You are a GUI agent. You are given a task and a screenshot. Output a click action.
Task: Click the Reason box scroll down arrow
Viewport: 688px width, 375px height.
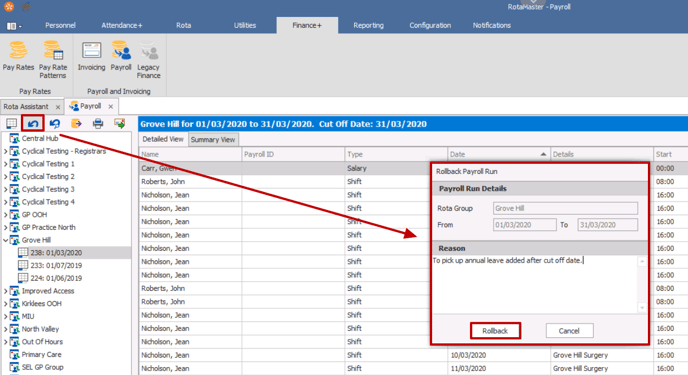(x=642, y=307)
